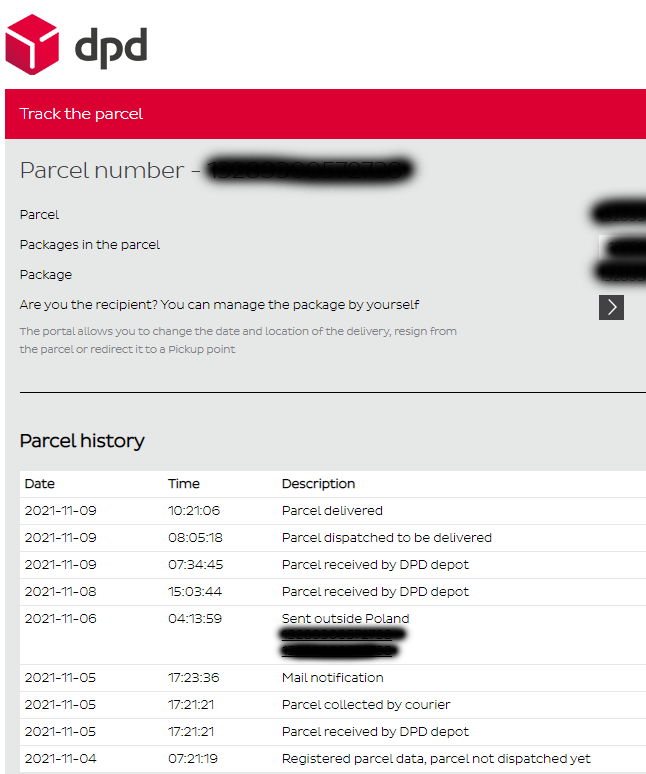Select the Time column header
The height and width of the screenshot is (774, 646).
[x=184, y=484]
